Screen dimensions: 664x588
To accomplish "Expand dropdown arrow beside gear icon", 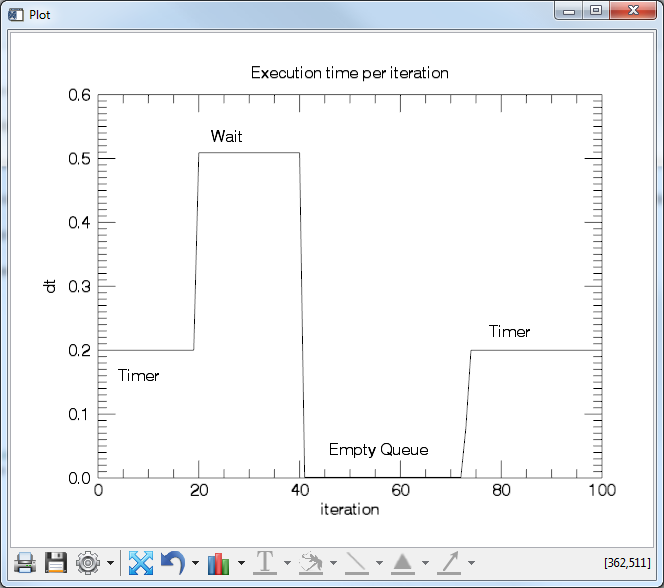I will [109, 564].
